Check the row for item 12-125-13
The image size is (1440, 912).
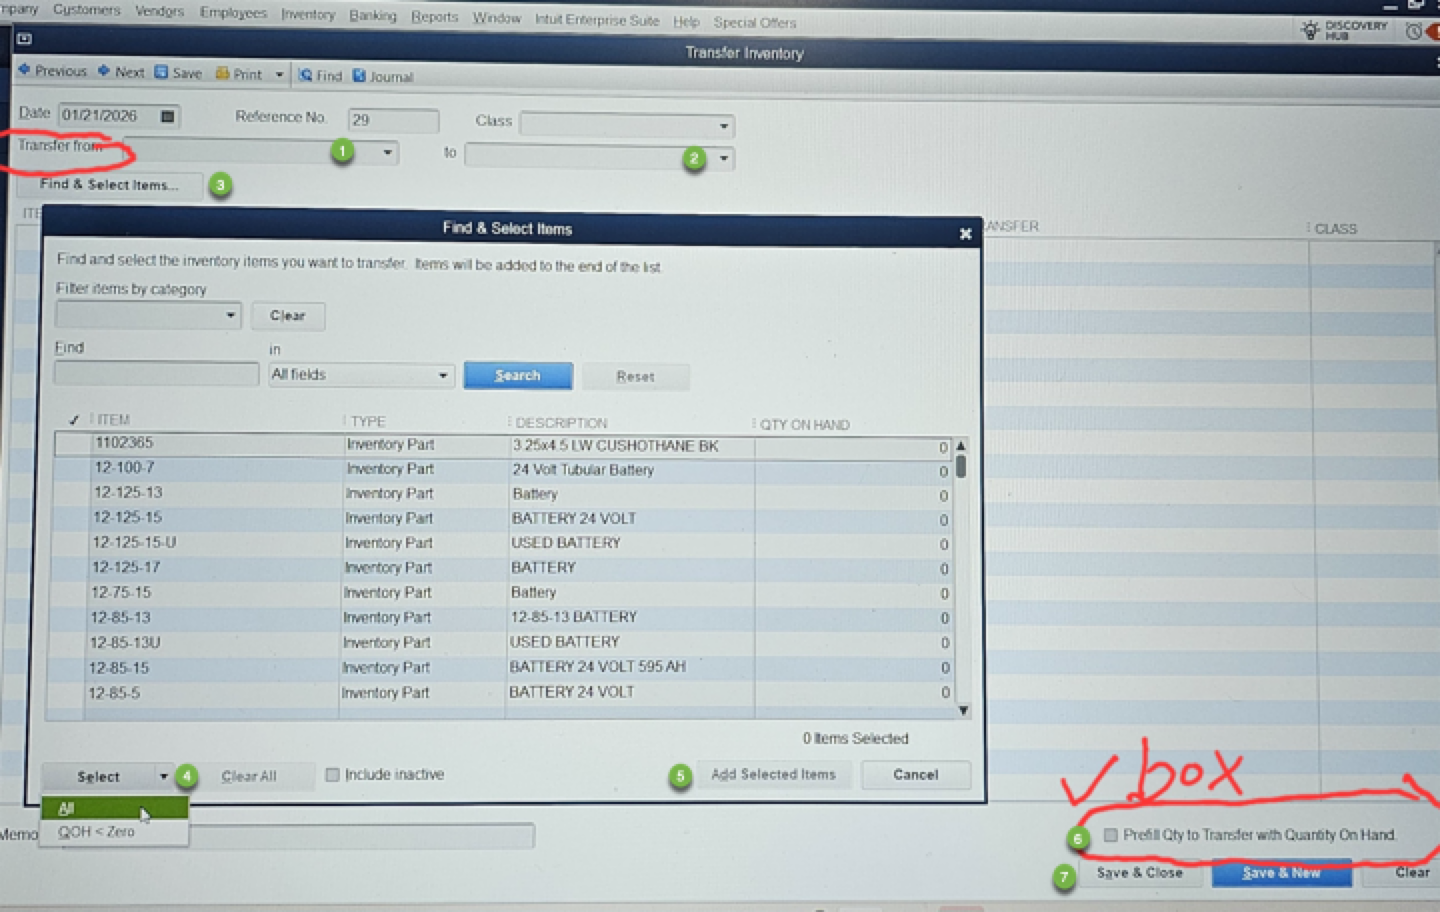point(71,493)
